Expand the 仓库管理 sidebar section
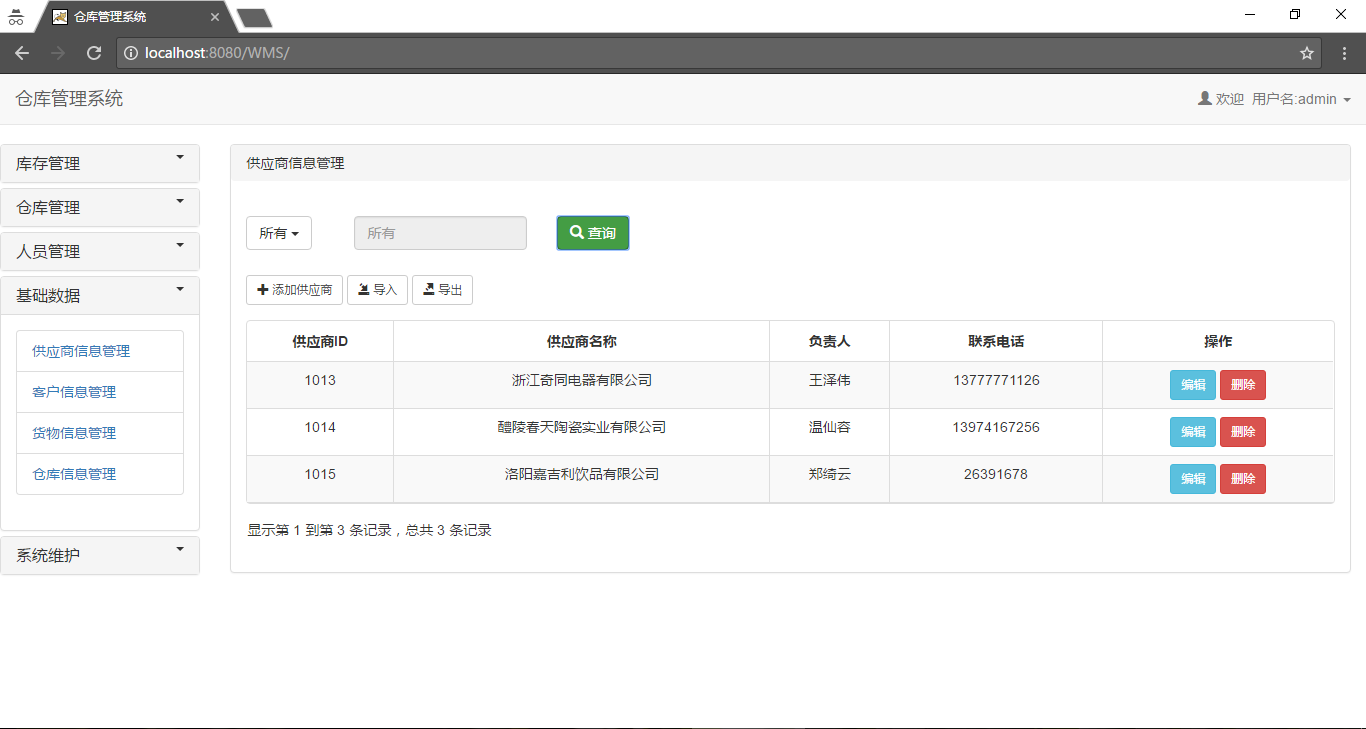 [100, 208]
